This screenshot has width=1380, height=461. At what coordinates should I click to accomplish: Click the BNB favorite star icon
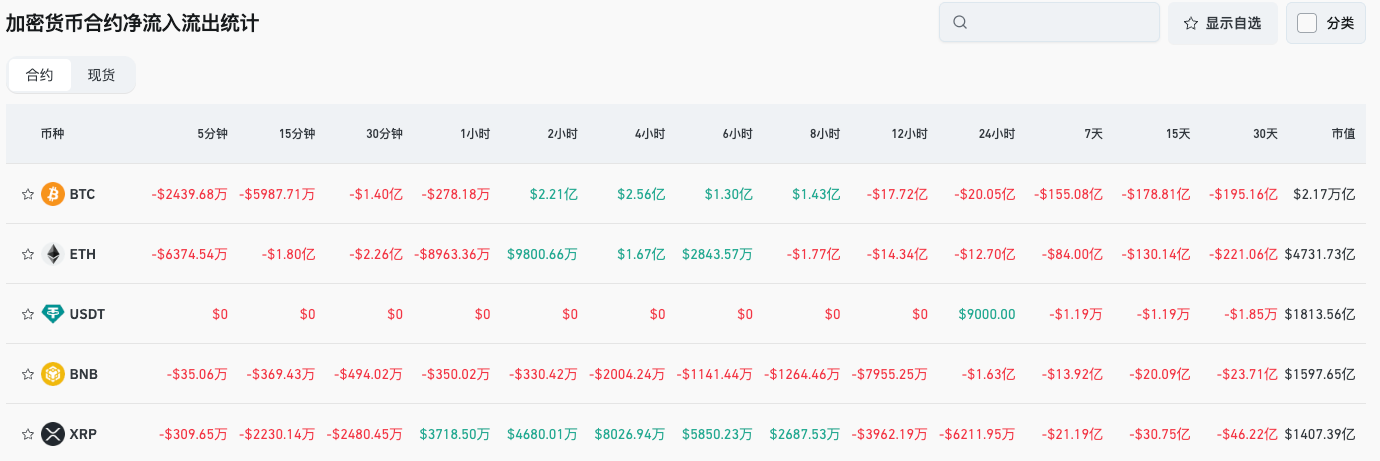[x=28, y=374]
